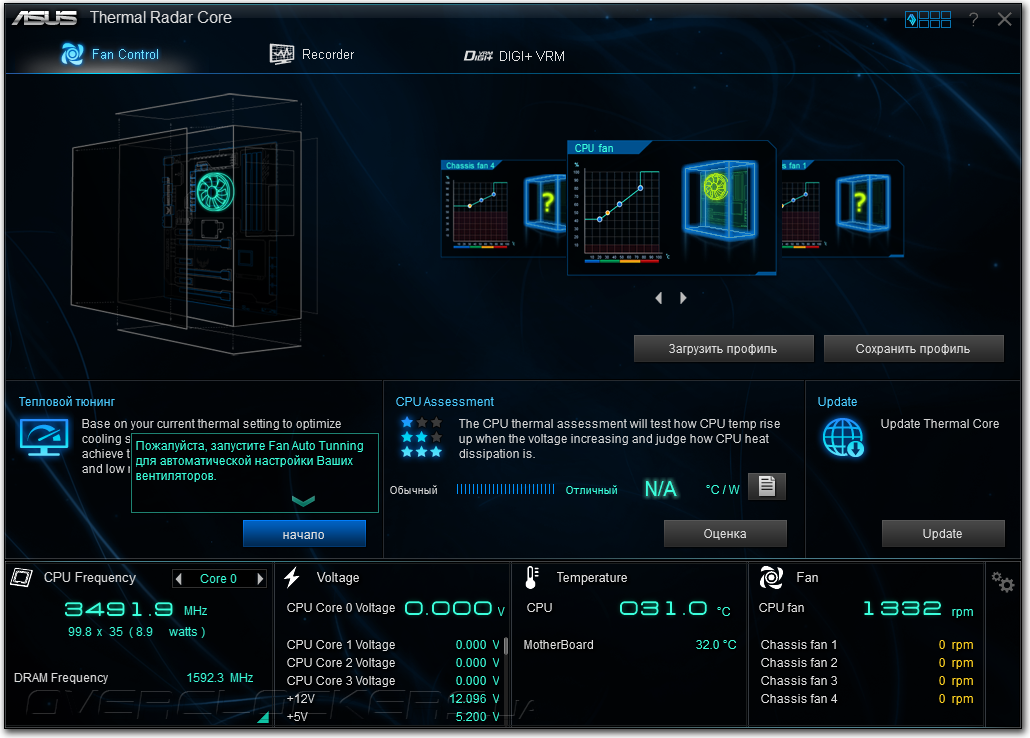This screenshot has width=1030, height=738.
Task: Click the thermal tuning monitor gauge icon
Action: [44, 438]
